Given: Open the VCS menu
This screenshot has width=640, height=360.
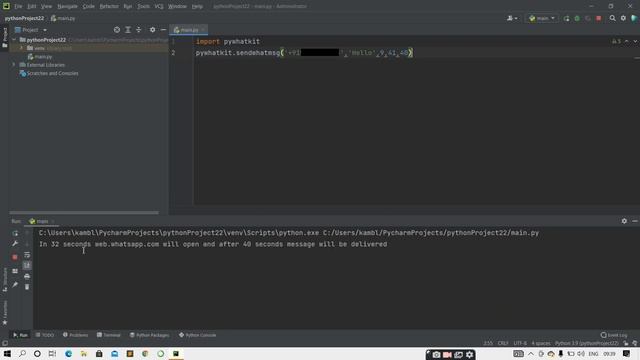Looking at the screenshot, I should (159, 7).
